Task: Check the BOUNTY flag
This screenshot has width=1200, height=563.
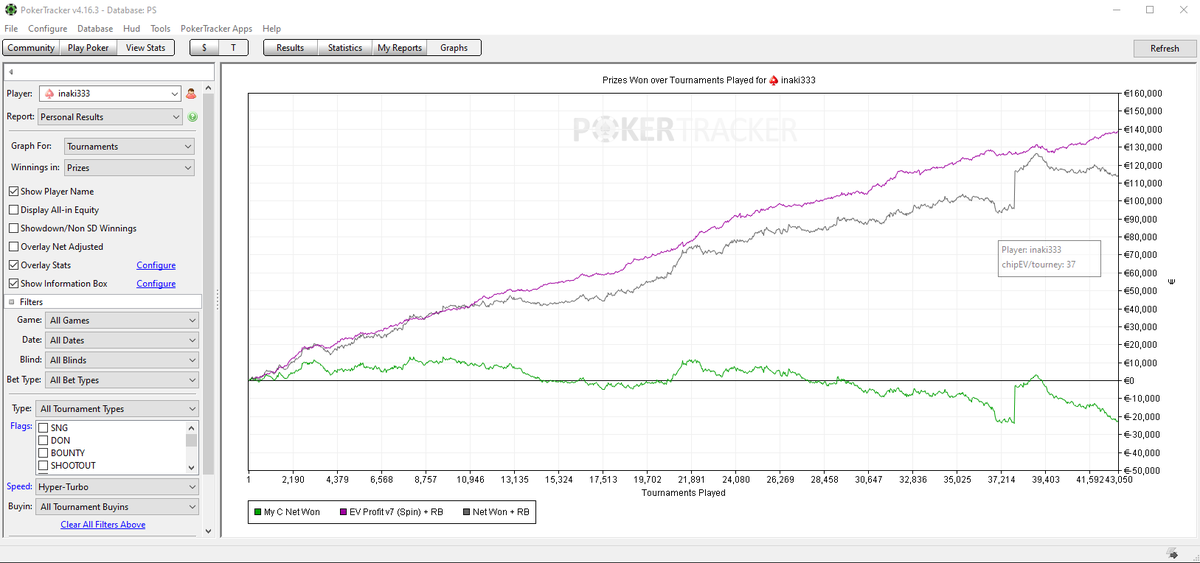Action: (43, 453)
